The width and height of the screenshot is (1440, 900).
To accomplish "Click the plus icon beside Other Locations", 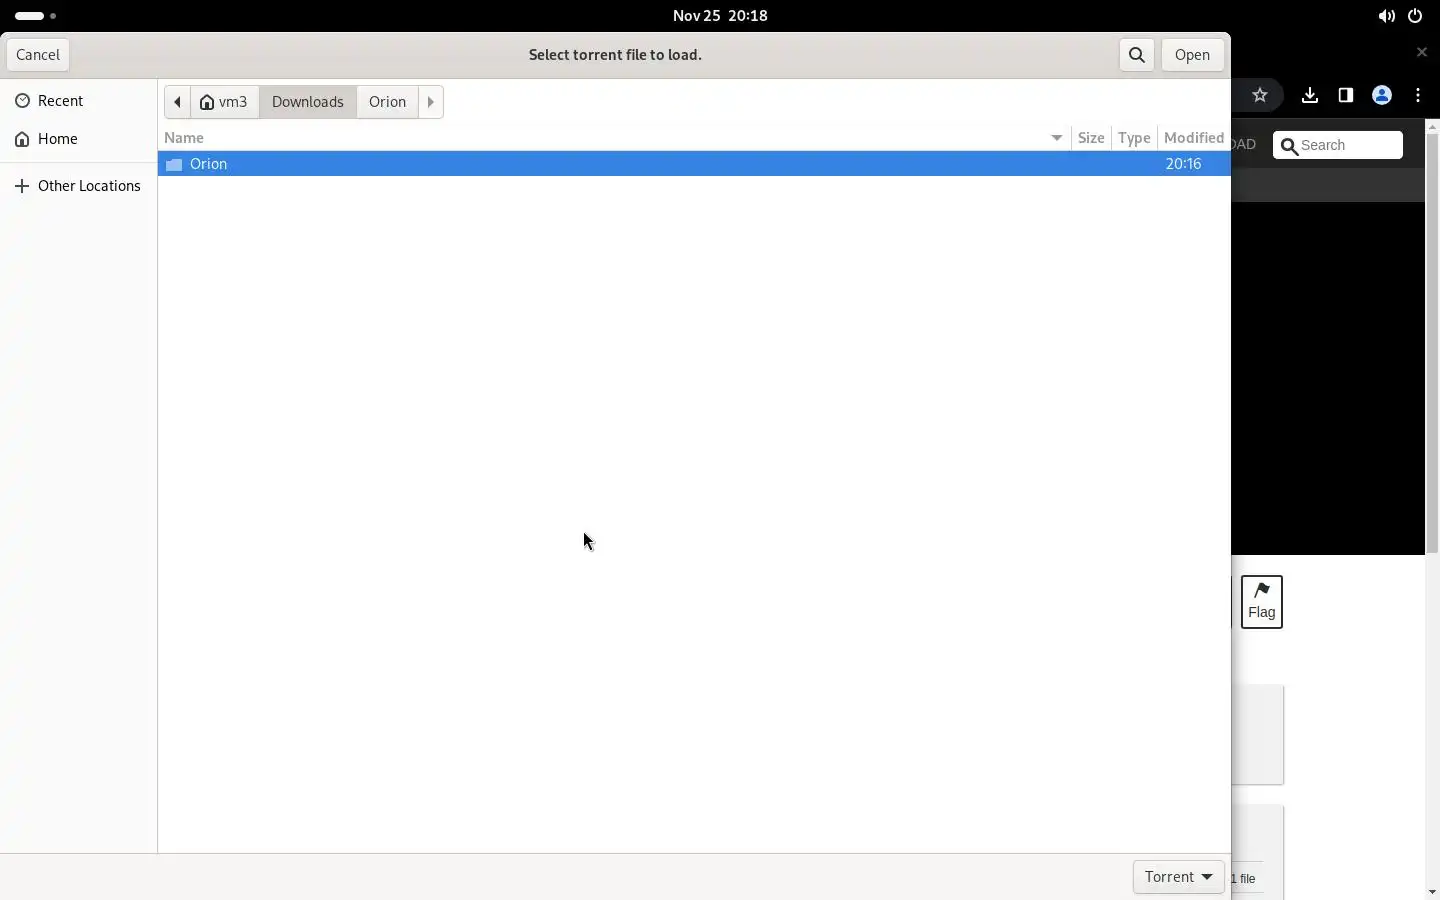I will pos(22,187).
